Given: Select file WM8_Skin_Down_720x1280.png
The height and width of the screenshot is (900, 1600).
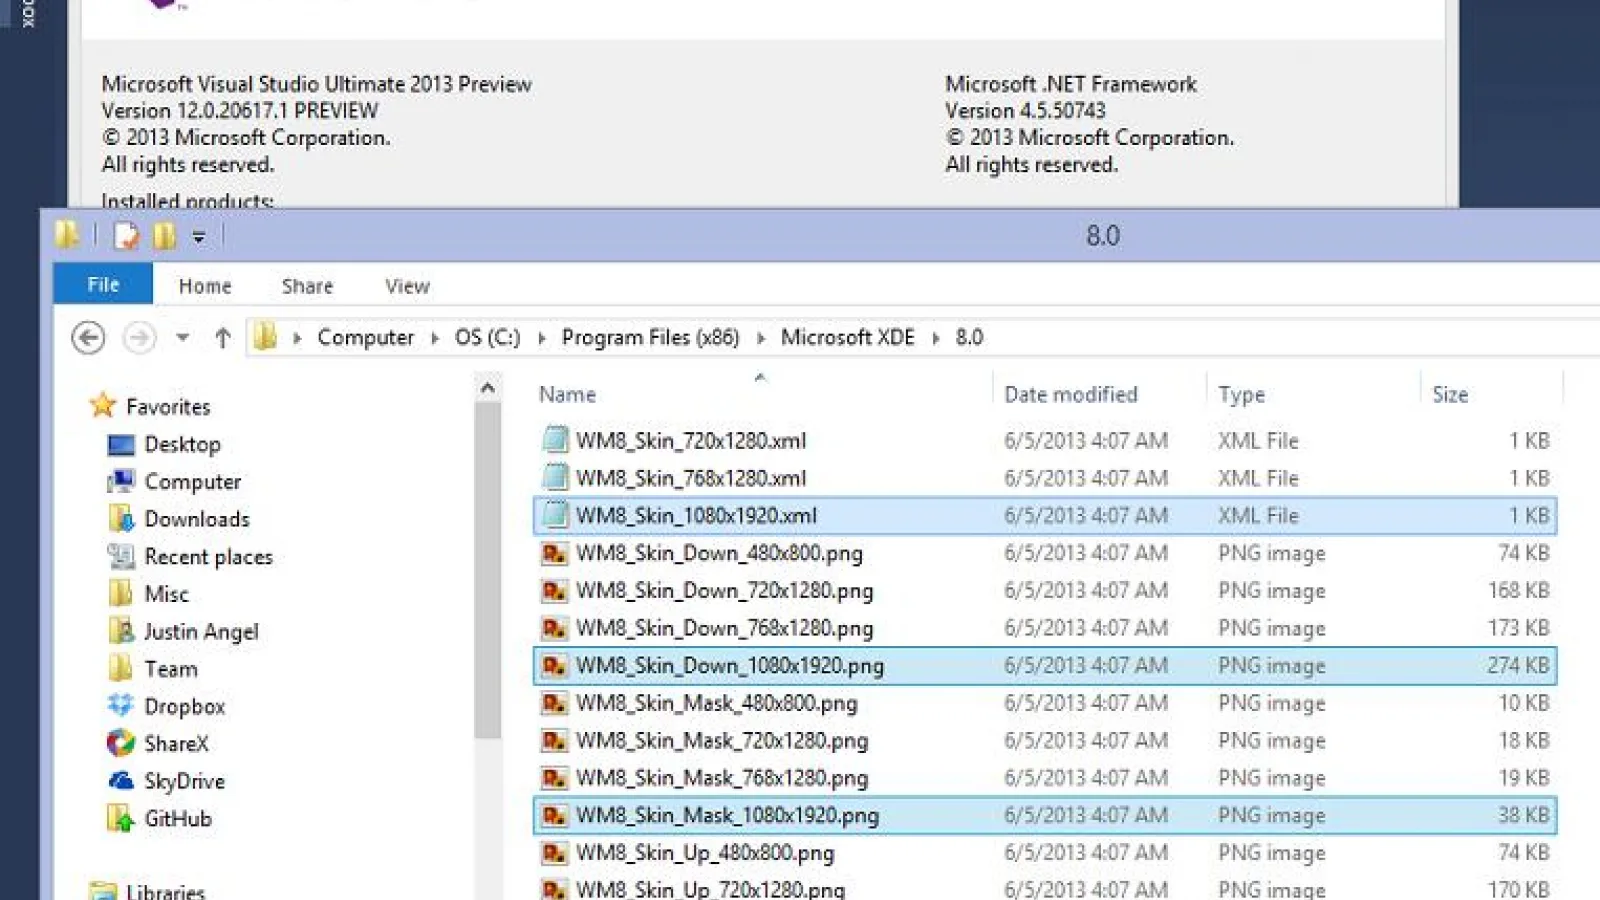Looking at the screenshot, I should click(1045, 591).
